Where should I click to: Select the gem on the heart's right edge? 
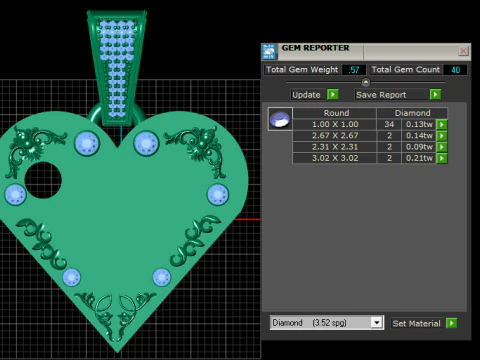click(218, 195)
